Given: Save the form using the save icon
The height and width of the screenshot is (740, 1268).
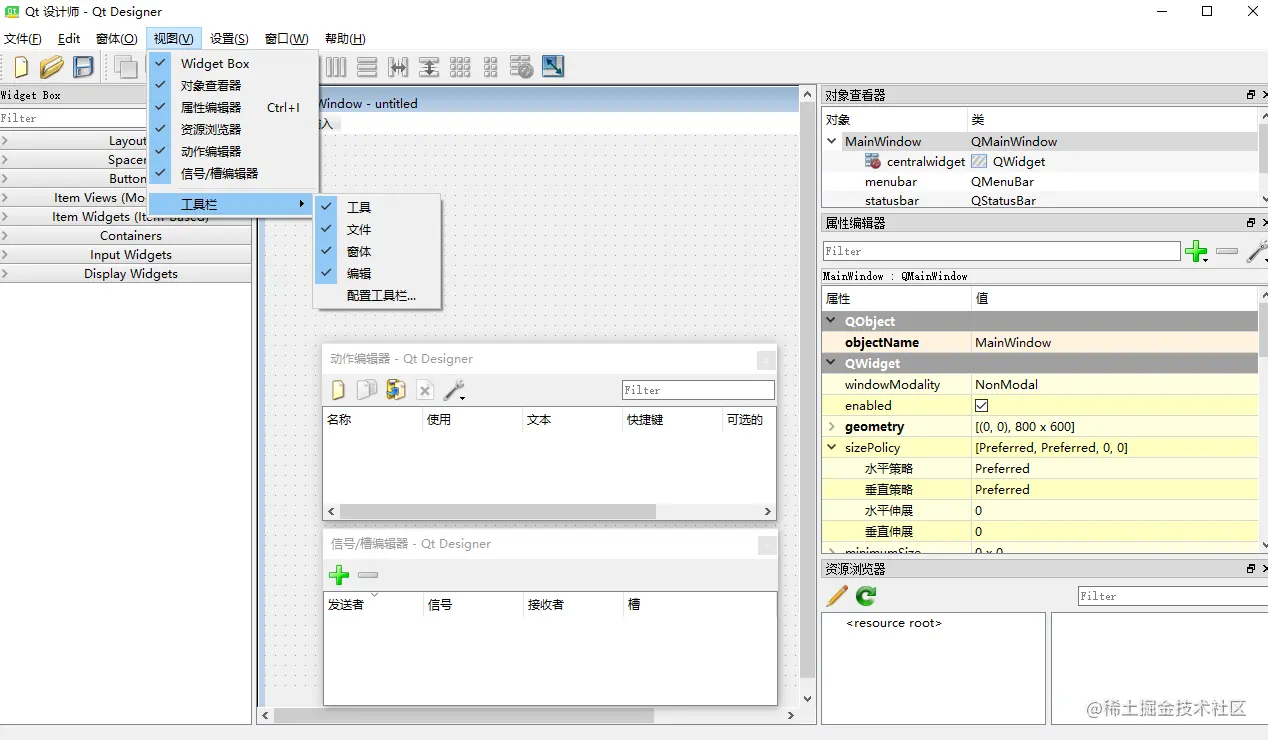Looking at the screenshot, I should (83, 67).
